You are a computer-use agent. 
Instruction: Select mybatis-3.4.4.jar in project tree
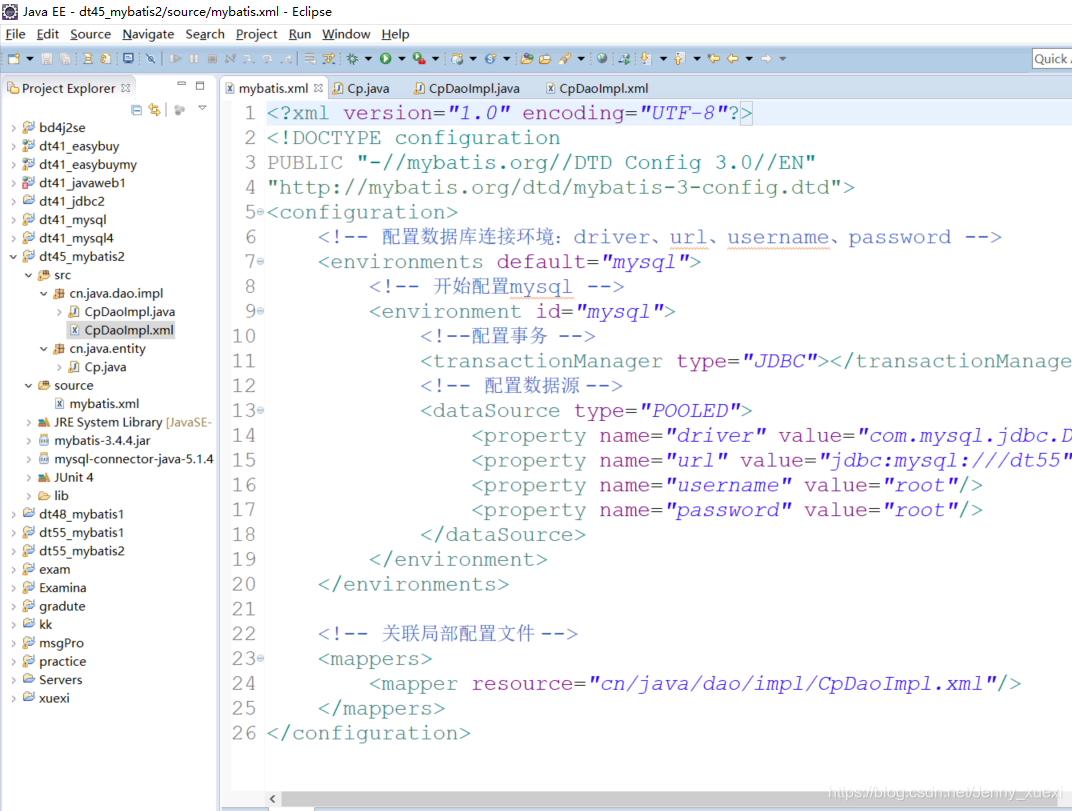pyautogui.click(x=94, y=441)
